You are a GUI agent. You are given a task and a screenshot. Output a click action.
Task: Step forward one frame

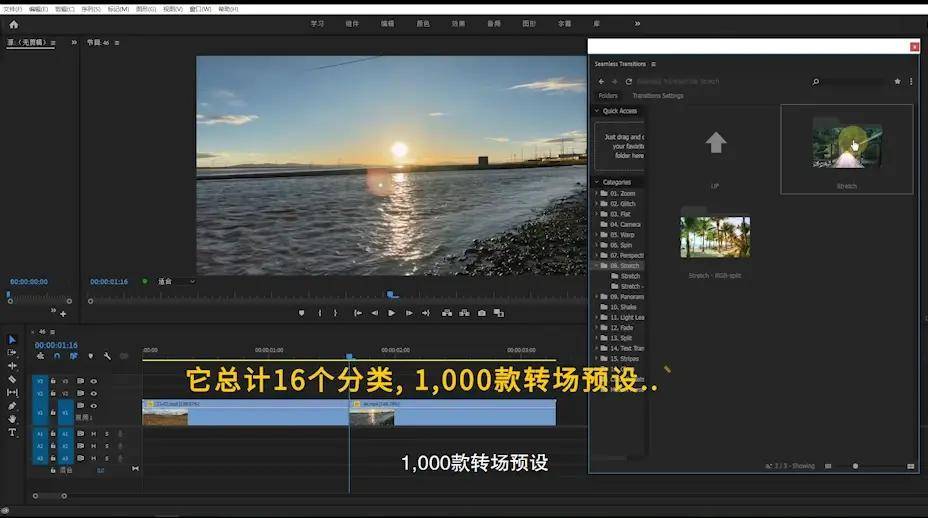tap(408, 313)
